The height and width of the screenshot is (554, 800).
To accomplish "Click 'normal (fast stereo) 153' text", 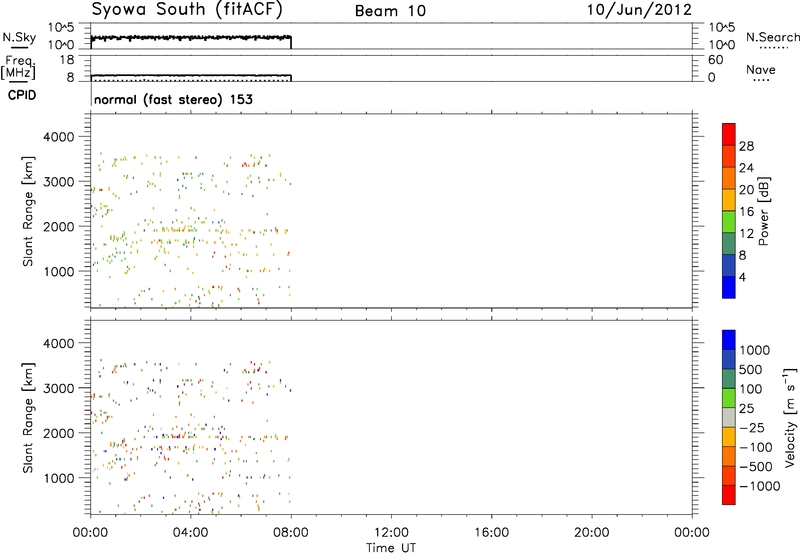I will [173, 99].
